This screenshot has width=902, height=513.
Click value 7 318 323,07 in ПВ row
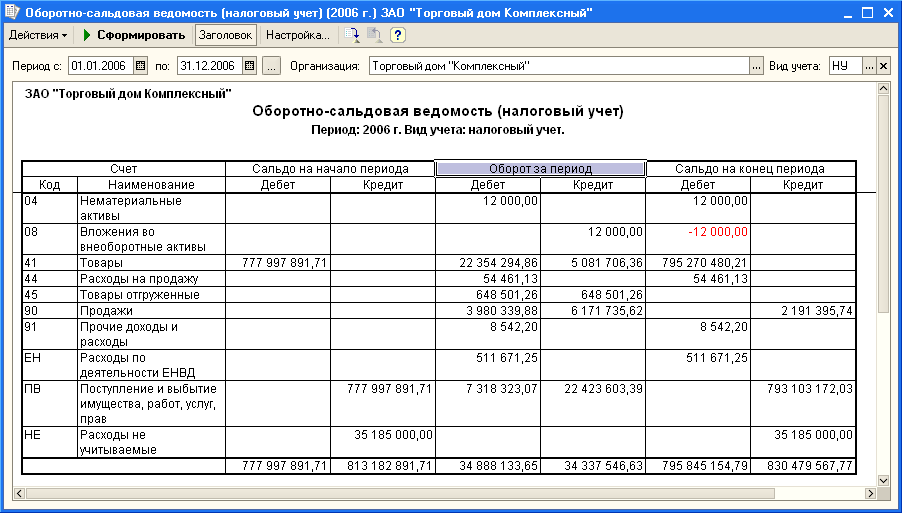[501, 388]
